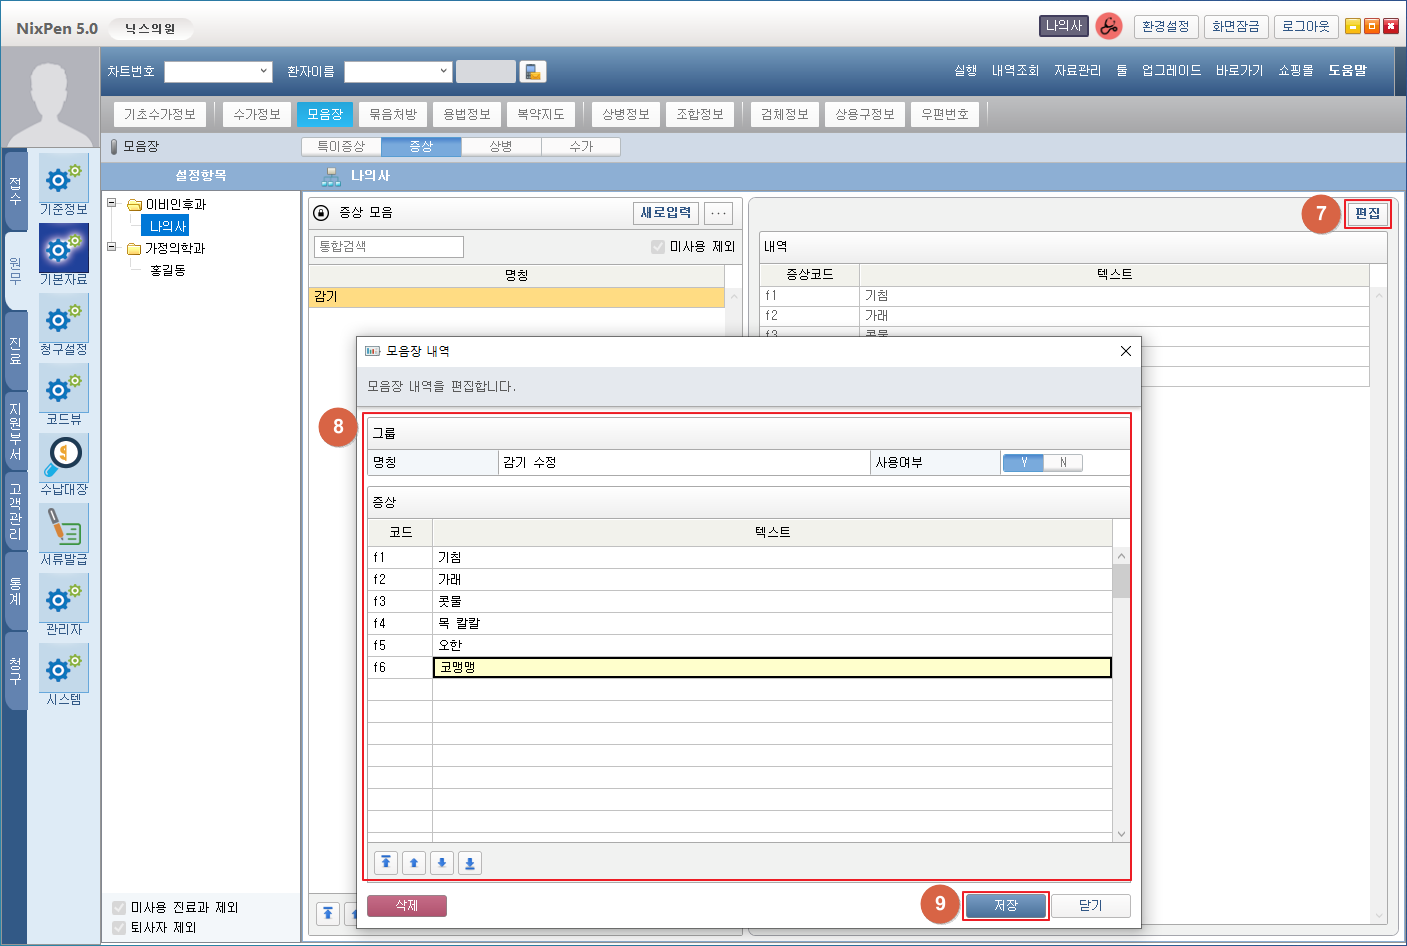Click the red stethoscope icon in title bar
Viewport: 1407px width, 946px height.
[1108, 27]
